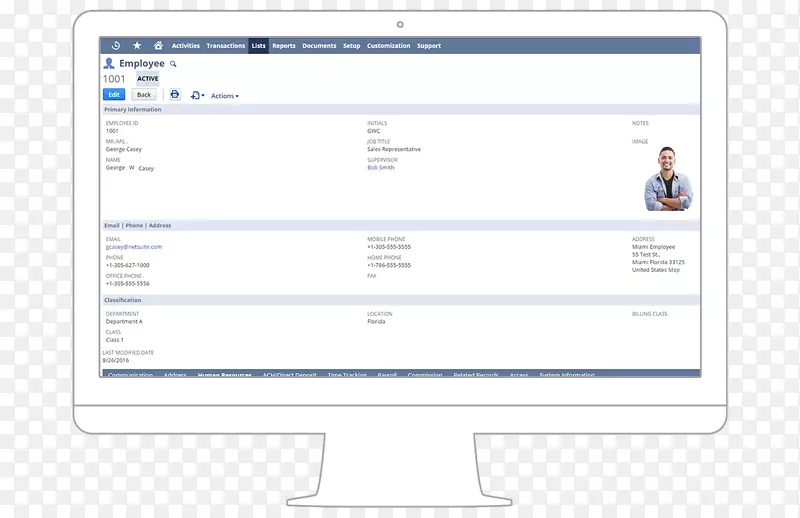Open the Customization menu

pos(388,46)
